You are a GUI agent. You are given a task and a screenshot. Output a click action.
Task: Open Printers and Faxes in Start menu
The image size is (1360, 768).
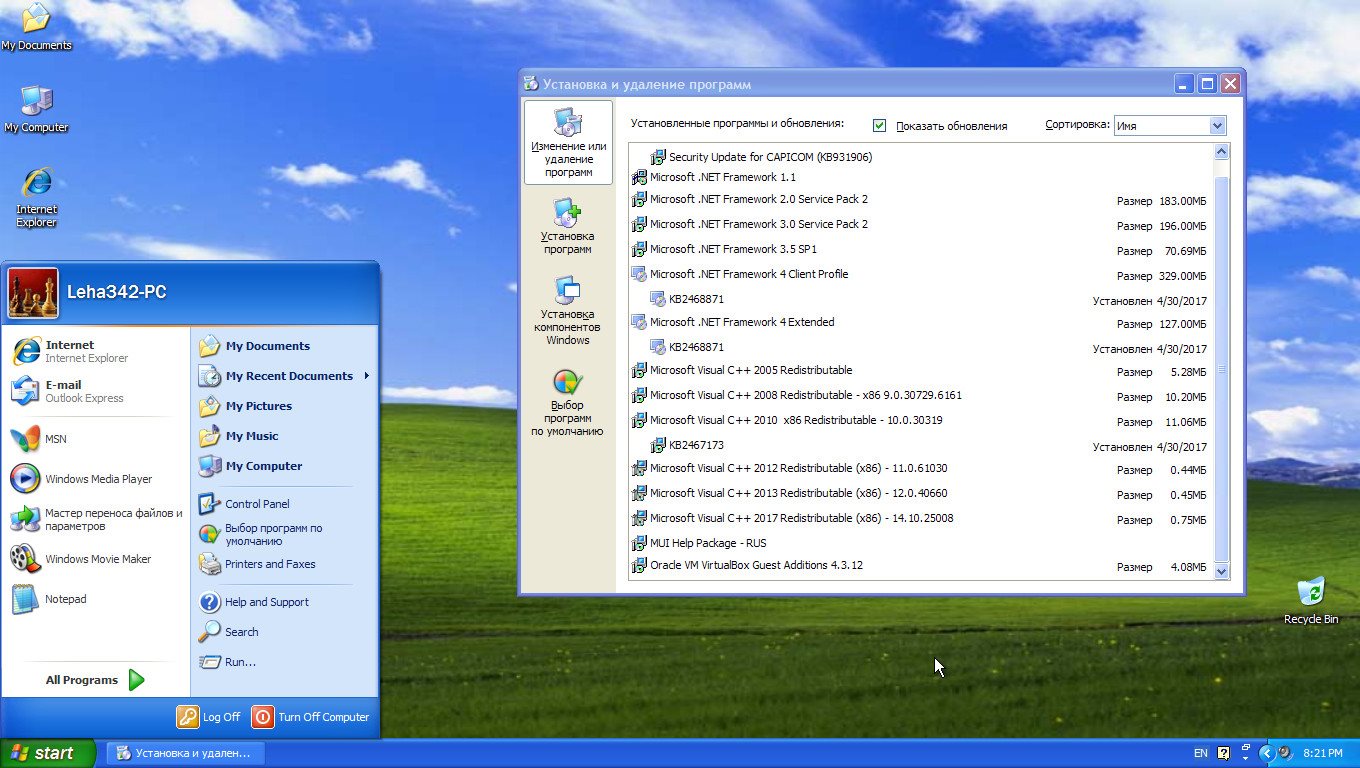(x=284, y=564)
